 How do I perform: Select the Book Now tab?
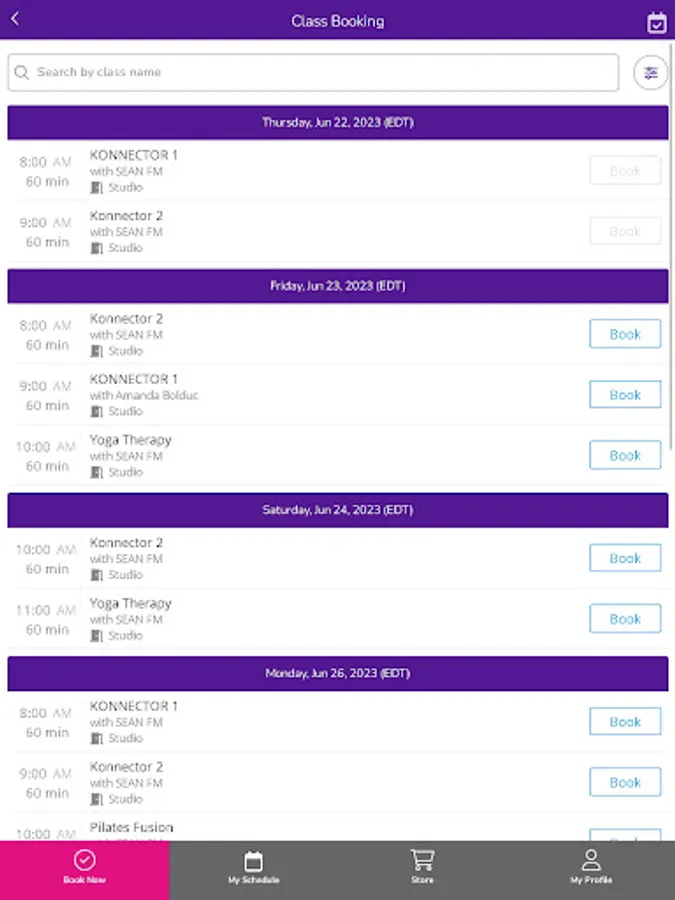click(x=84, y=866)
